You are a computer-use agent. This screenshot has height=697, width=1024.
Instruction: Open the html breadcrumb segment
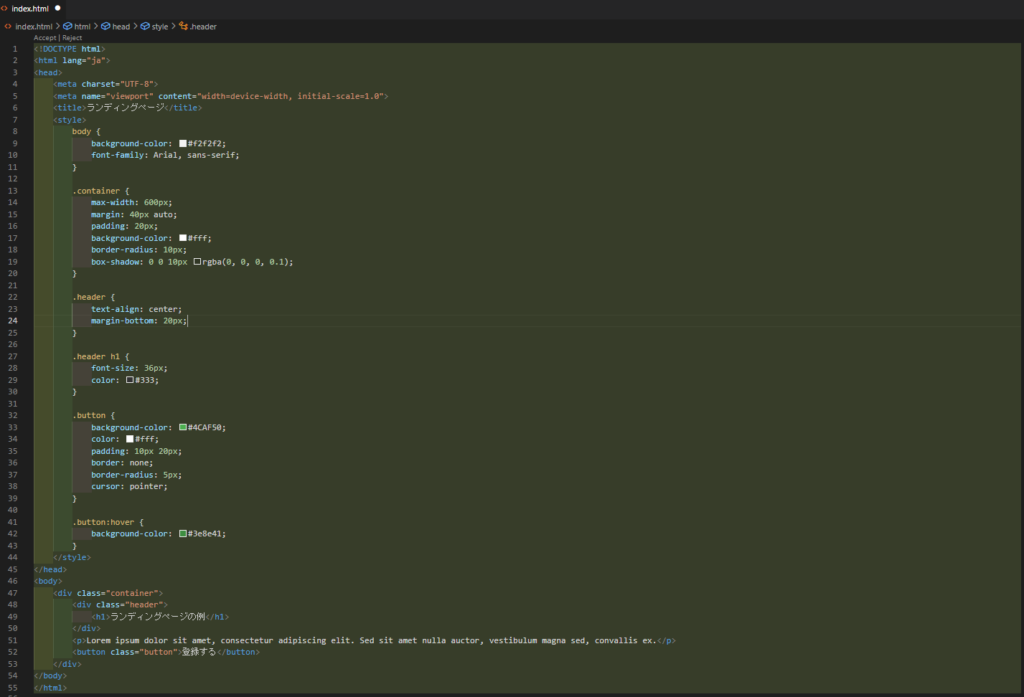pyautogui.click(x=82, y=27)
